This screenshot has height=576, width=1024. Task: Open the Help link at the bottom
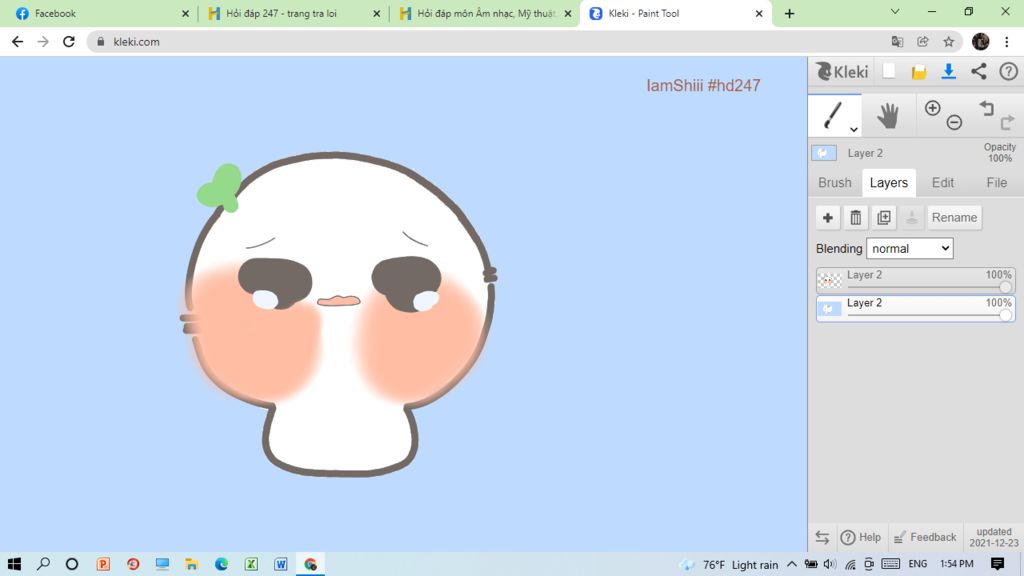tap(861, 537)
